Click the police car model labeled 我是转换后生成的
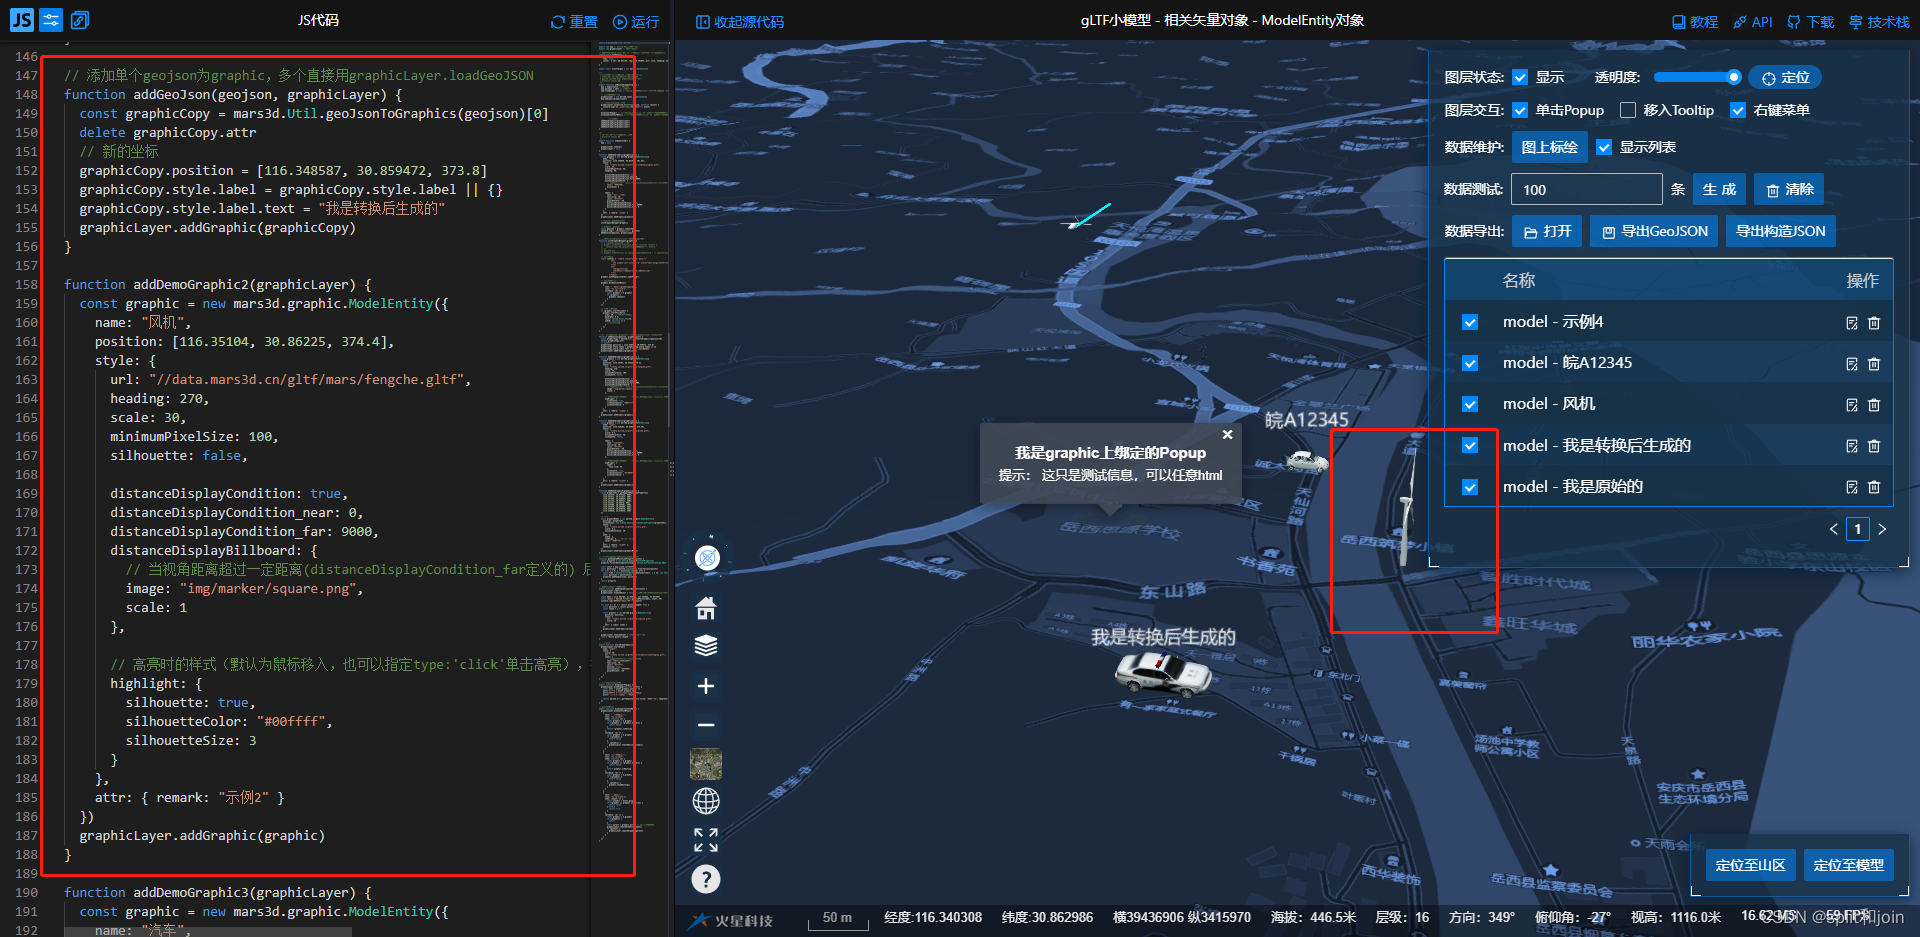 point(1162,673)
